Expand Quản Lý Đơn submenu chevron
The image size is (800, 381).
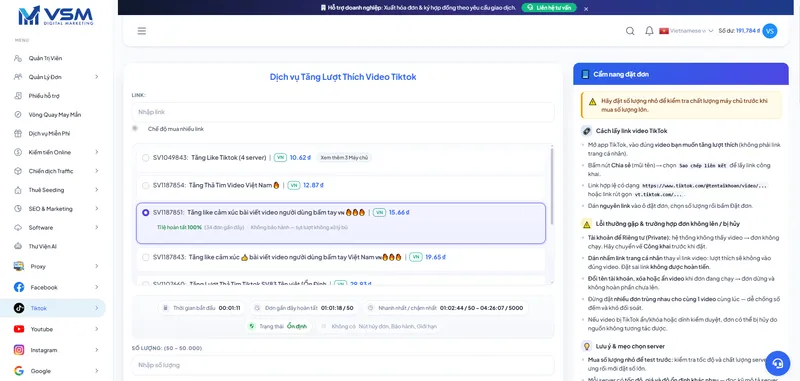[x=96, y=77]
